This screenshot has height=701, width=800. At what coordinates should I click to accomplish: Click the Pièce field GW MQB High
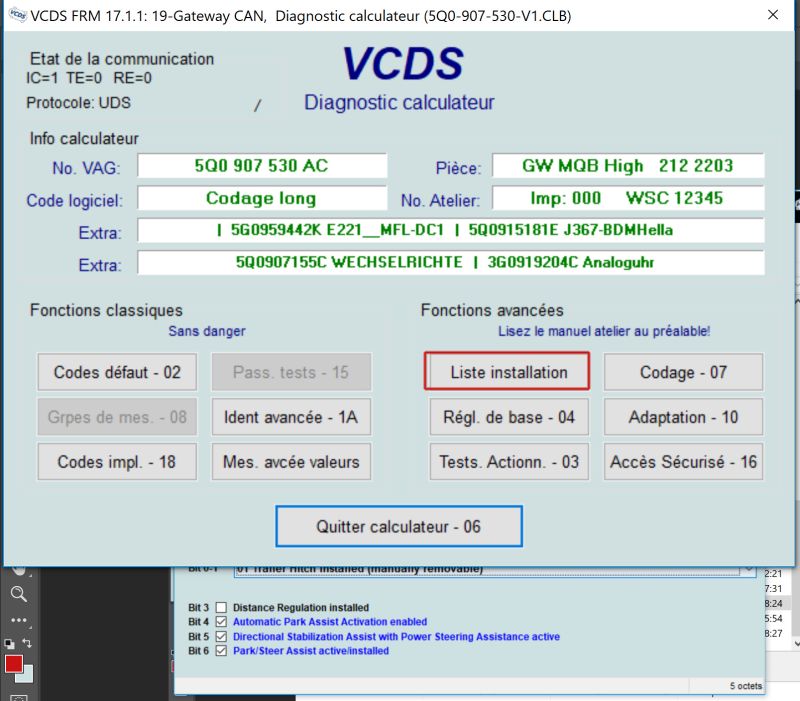coord(628,166)
